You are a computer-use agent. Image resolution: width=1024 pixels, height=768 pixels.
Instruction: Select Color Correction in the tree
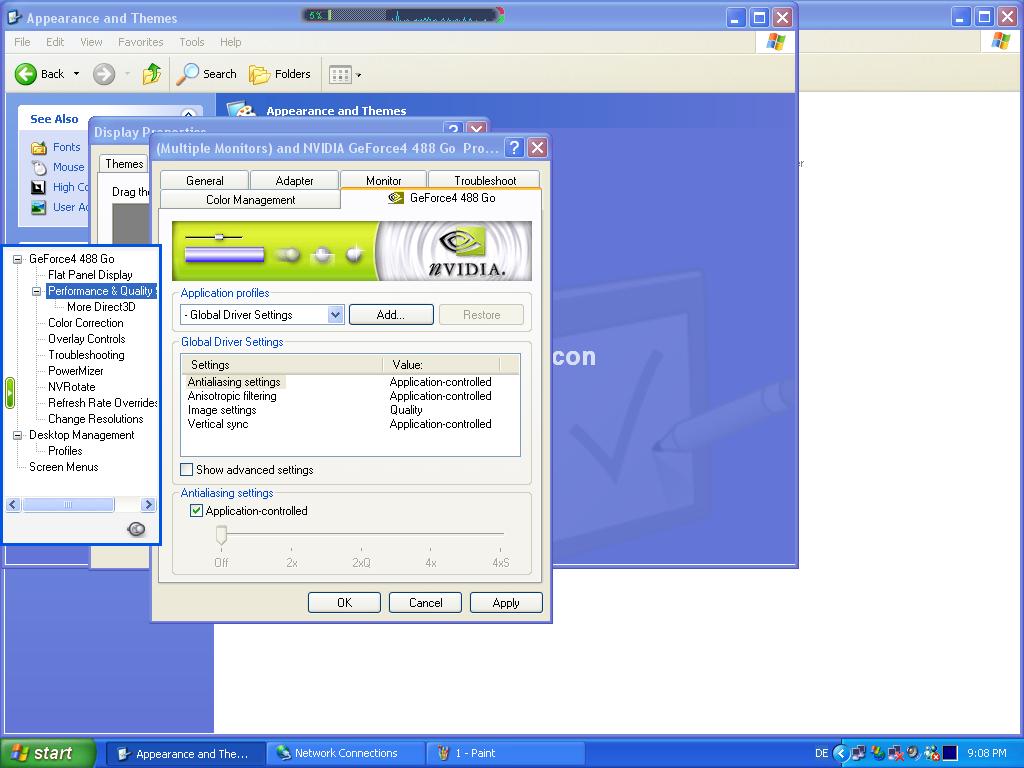[x=86, y=323]
